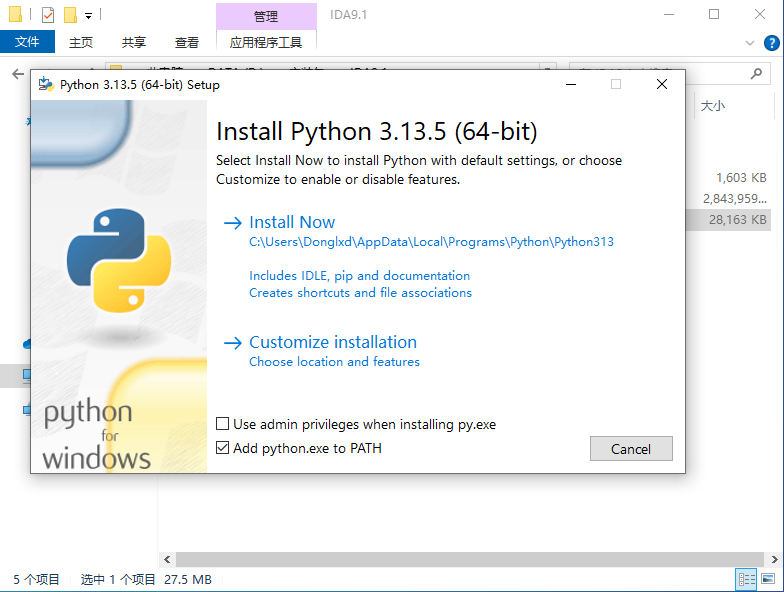784x592 pixels.
Task: Click the new folder icon in title bar
Action: 70,15
